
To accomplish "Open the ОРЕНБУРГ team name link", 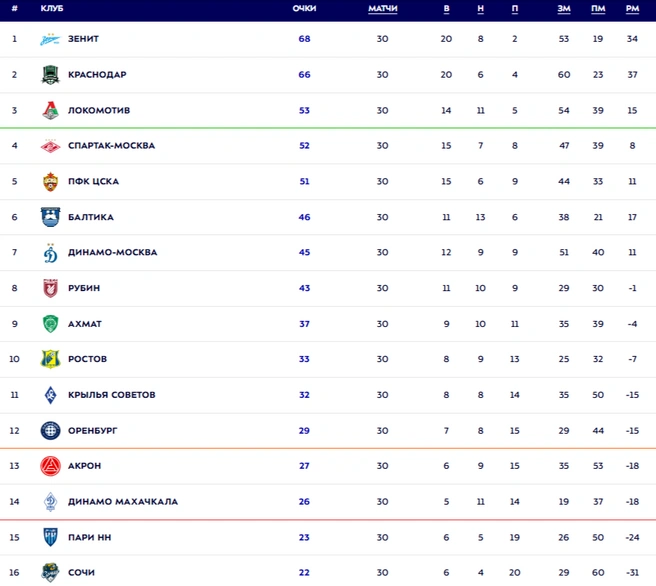I will click(92, 431).
